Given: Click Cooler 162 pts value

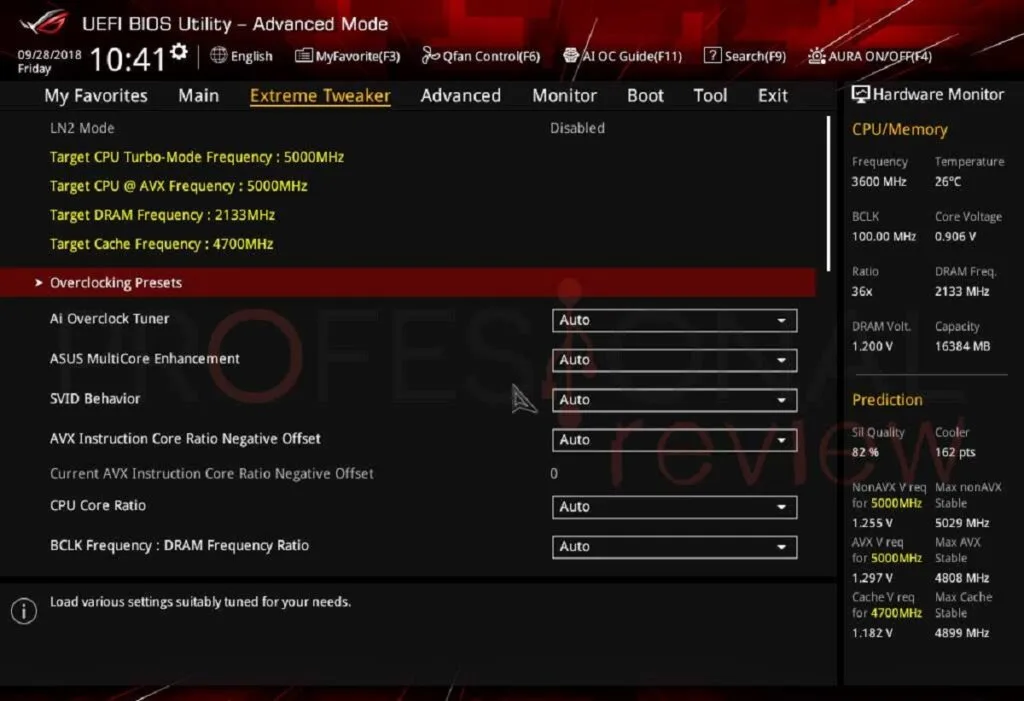Looking at the screenshot, I should tap(955, 452).
